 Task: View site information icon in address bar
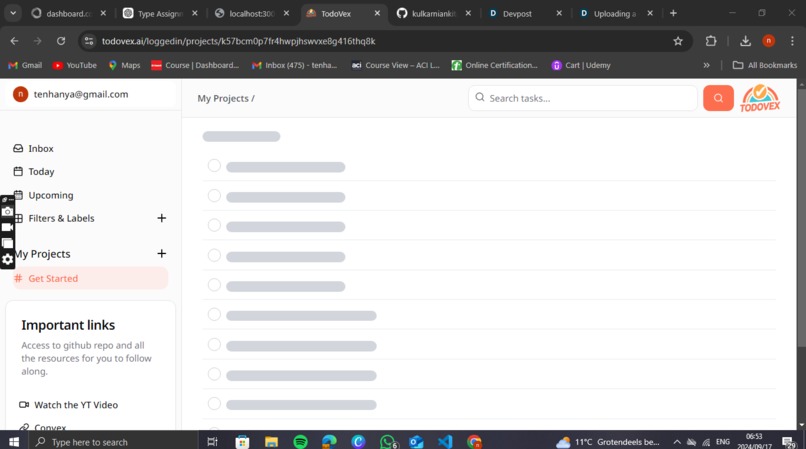[89, 41]
